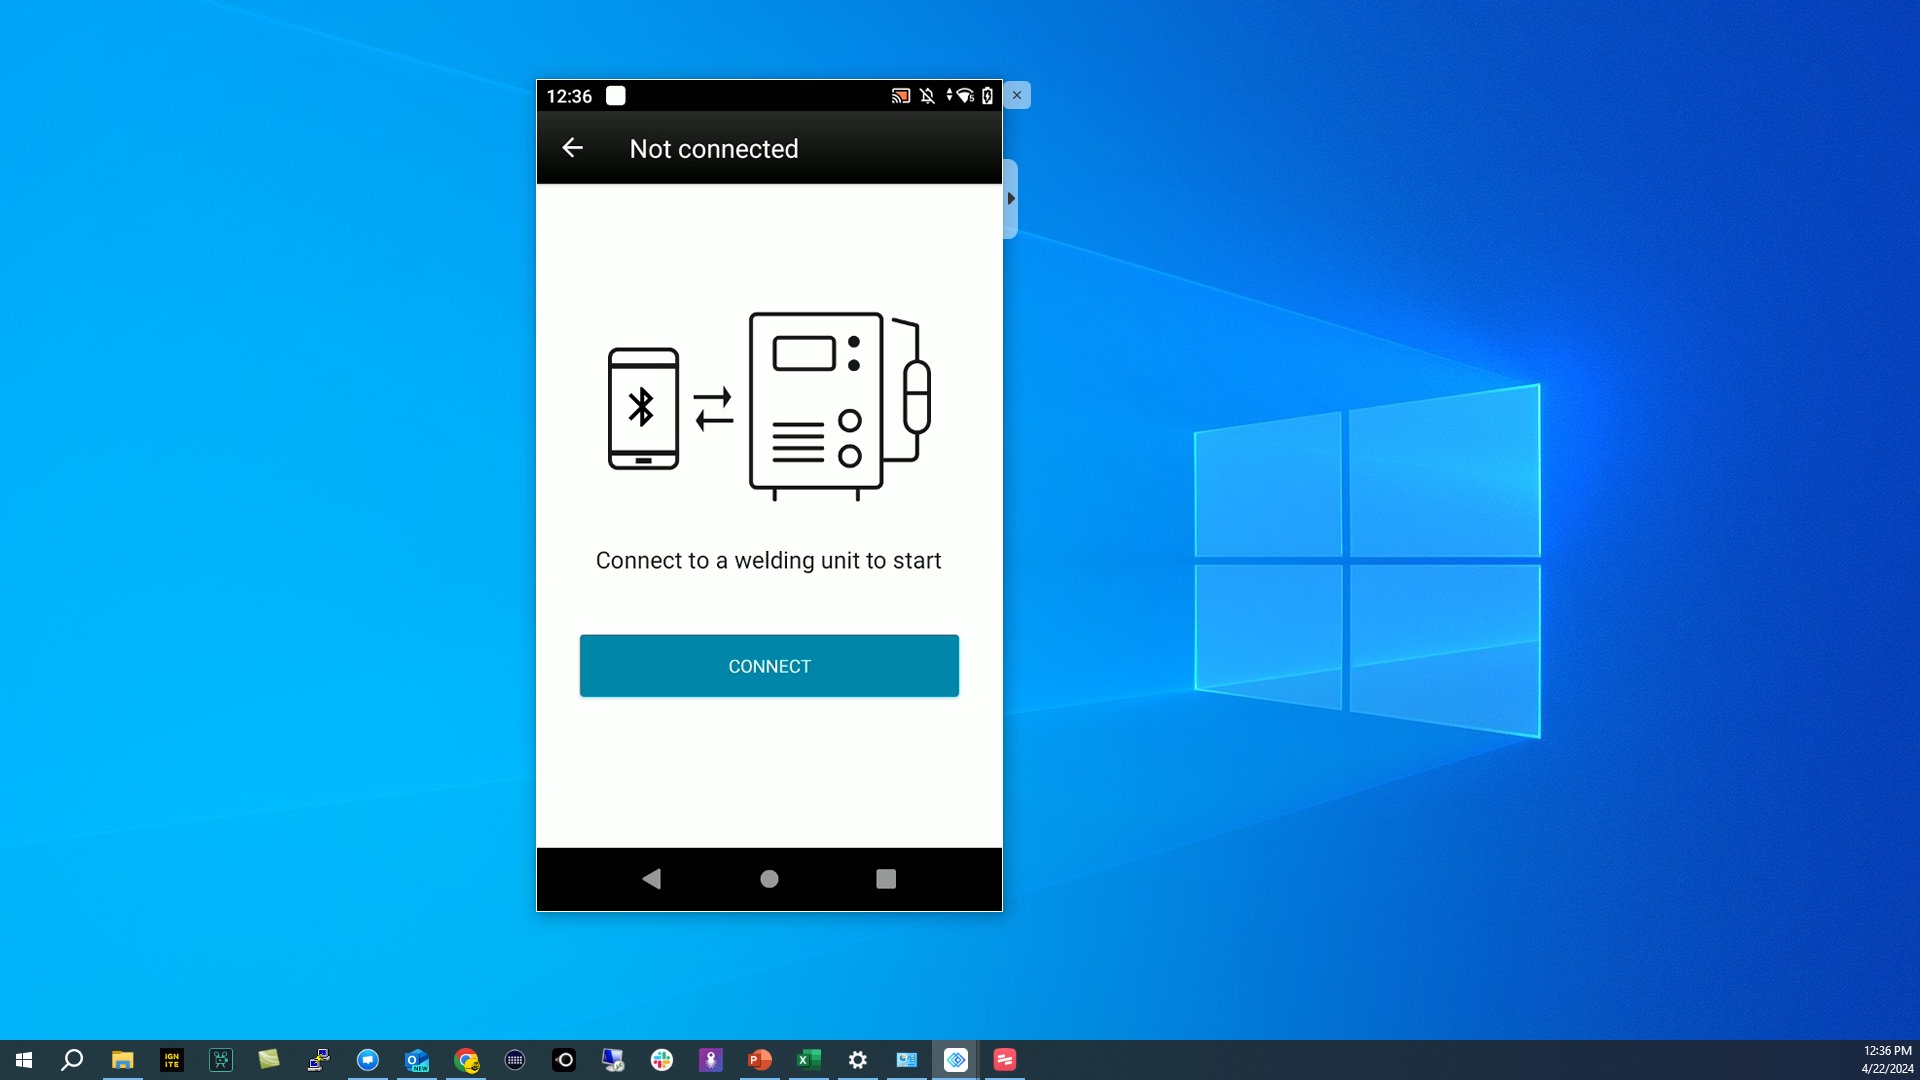Open the purple squid-icon app in taskbar

[x=711, y=1060]
